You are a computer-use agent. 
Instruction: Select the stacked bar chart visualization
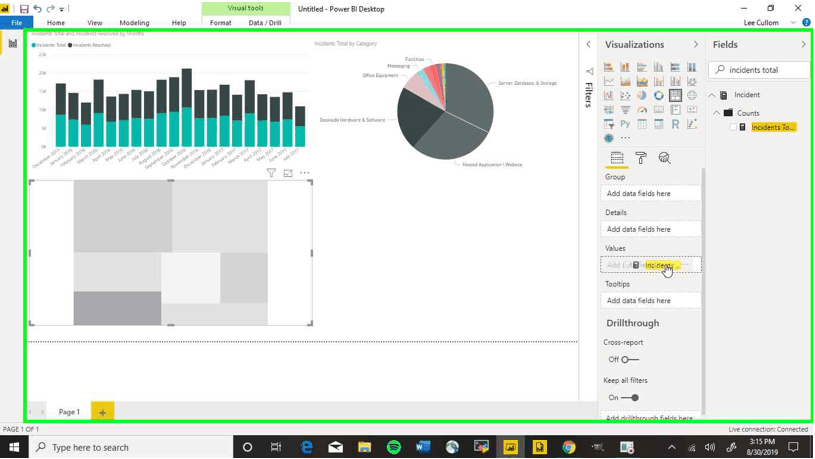[609, 67]
